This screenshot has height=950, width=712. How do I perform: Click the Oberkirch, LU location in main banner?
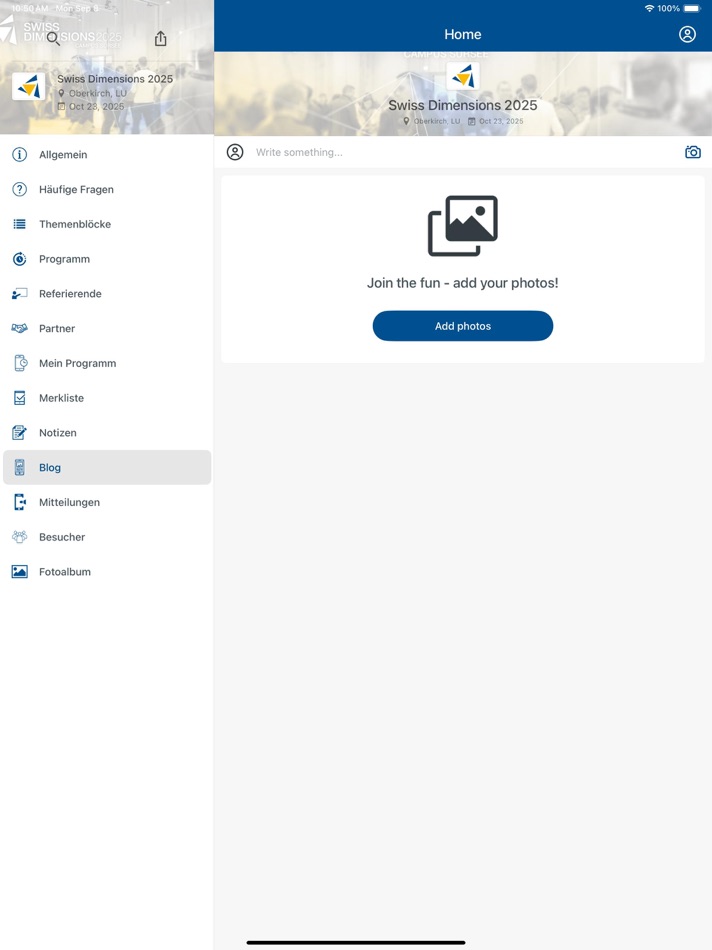(432, 121)
